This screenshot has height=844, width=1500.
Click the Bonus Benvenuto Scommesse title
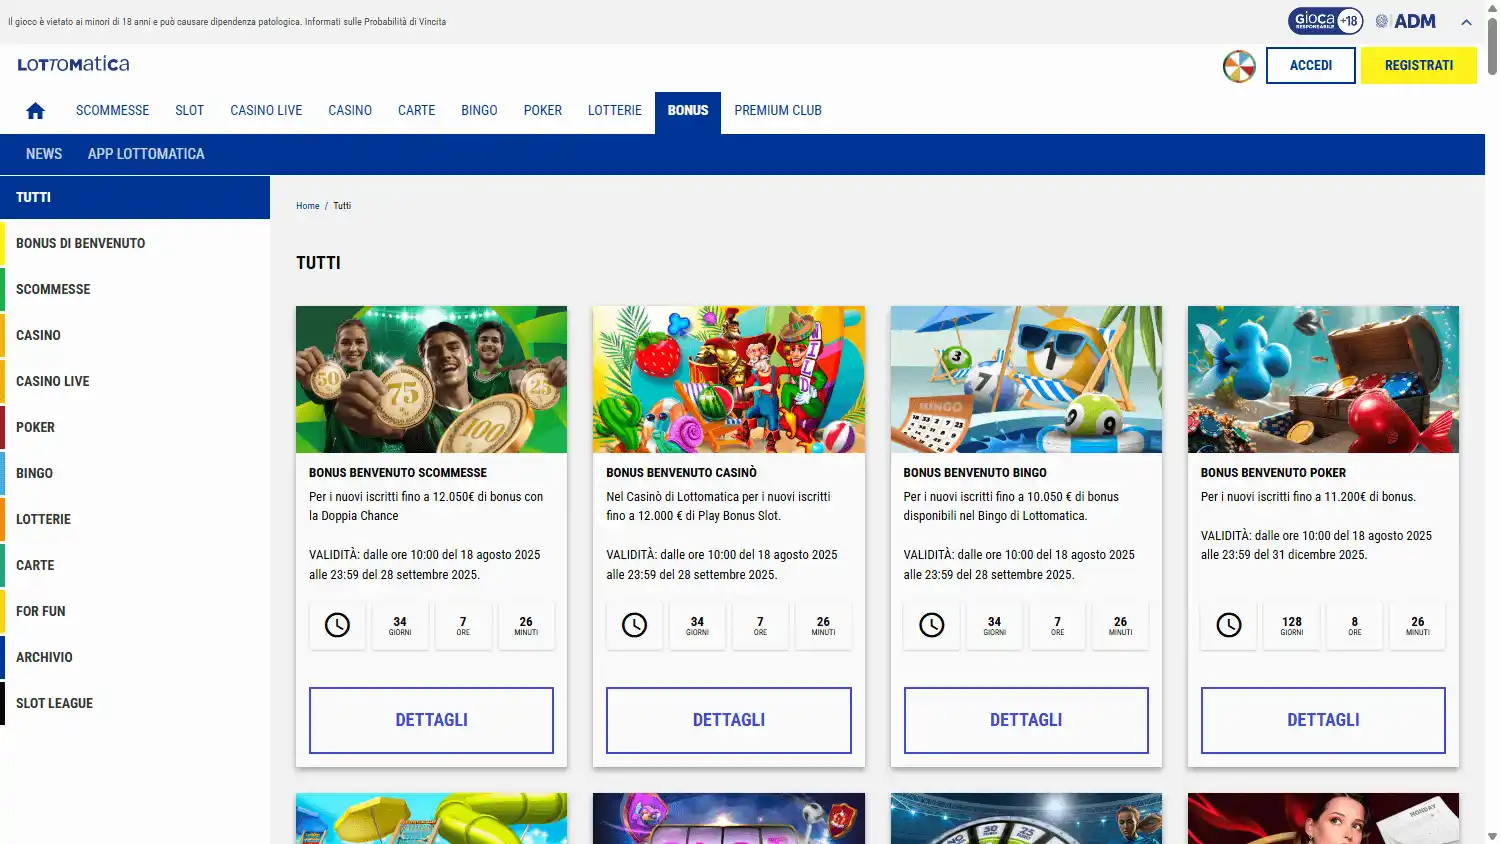point(398,473)
